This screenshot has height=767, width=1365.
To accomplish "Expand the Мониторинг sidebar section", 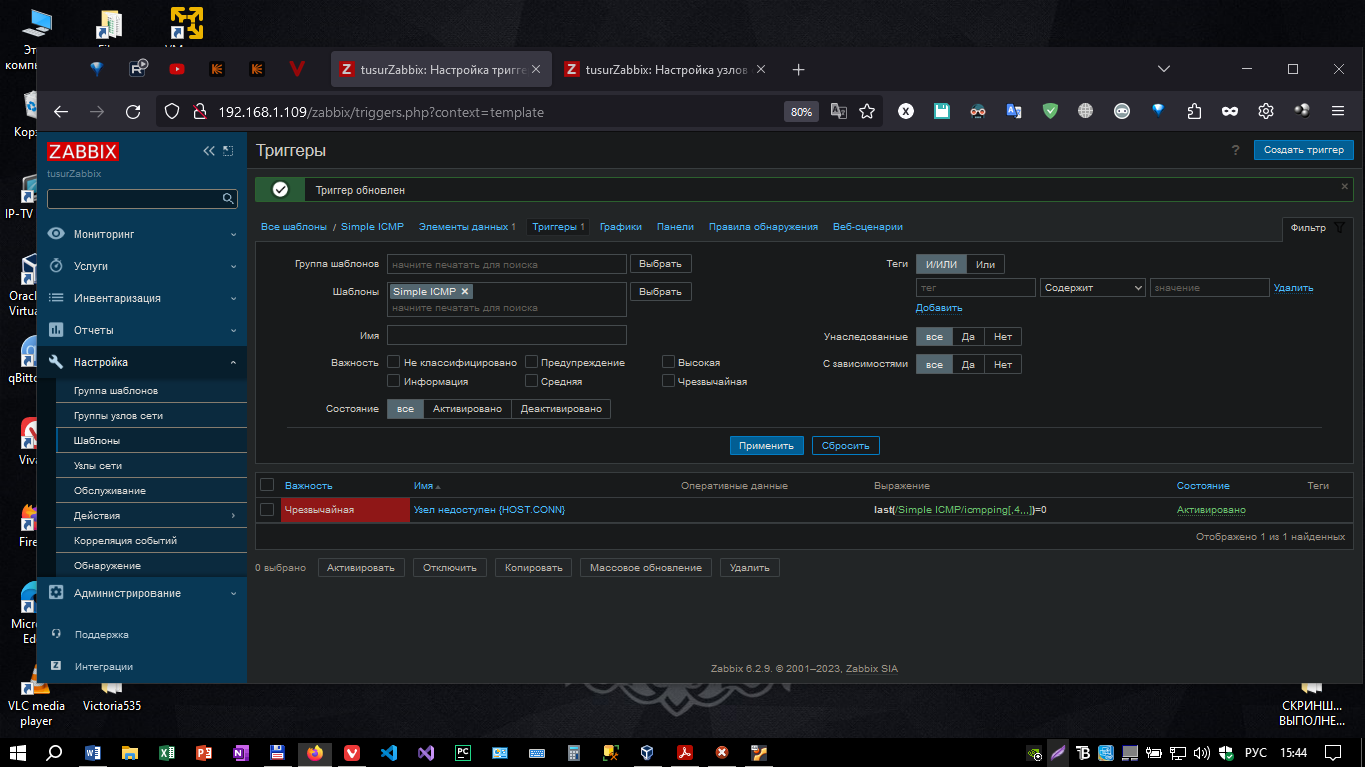I will pos(142,234).
